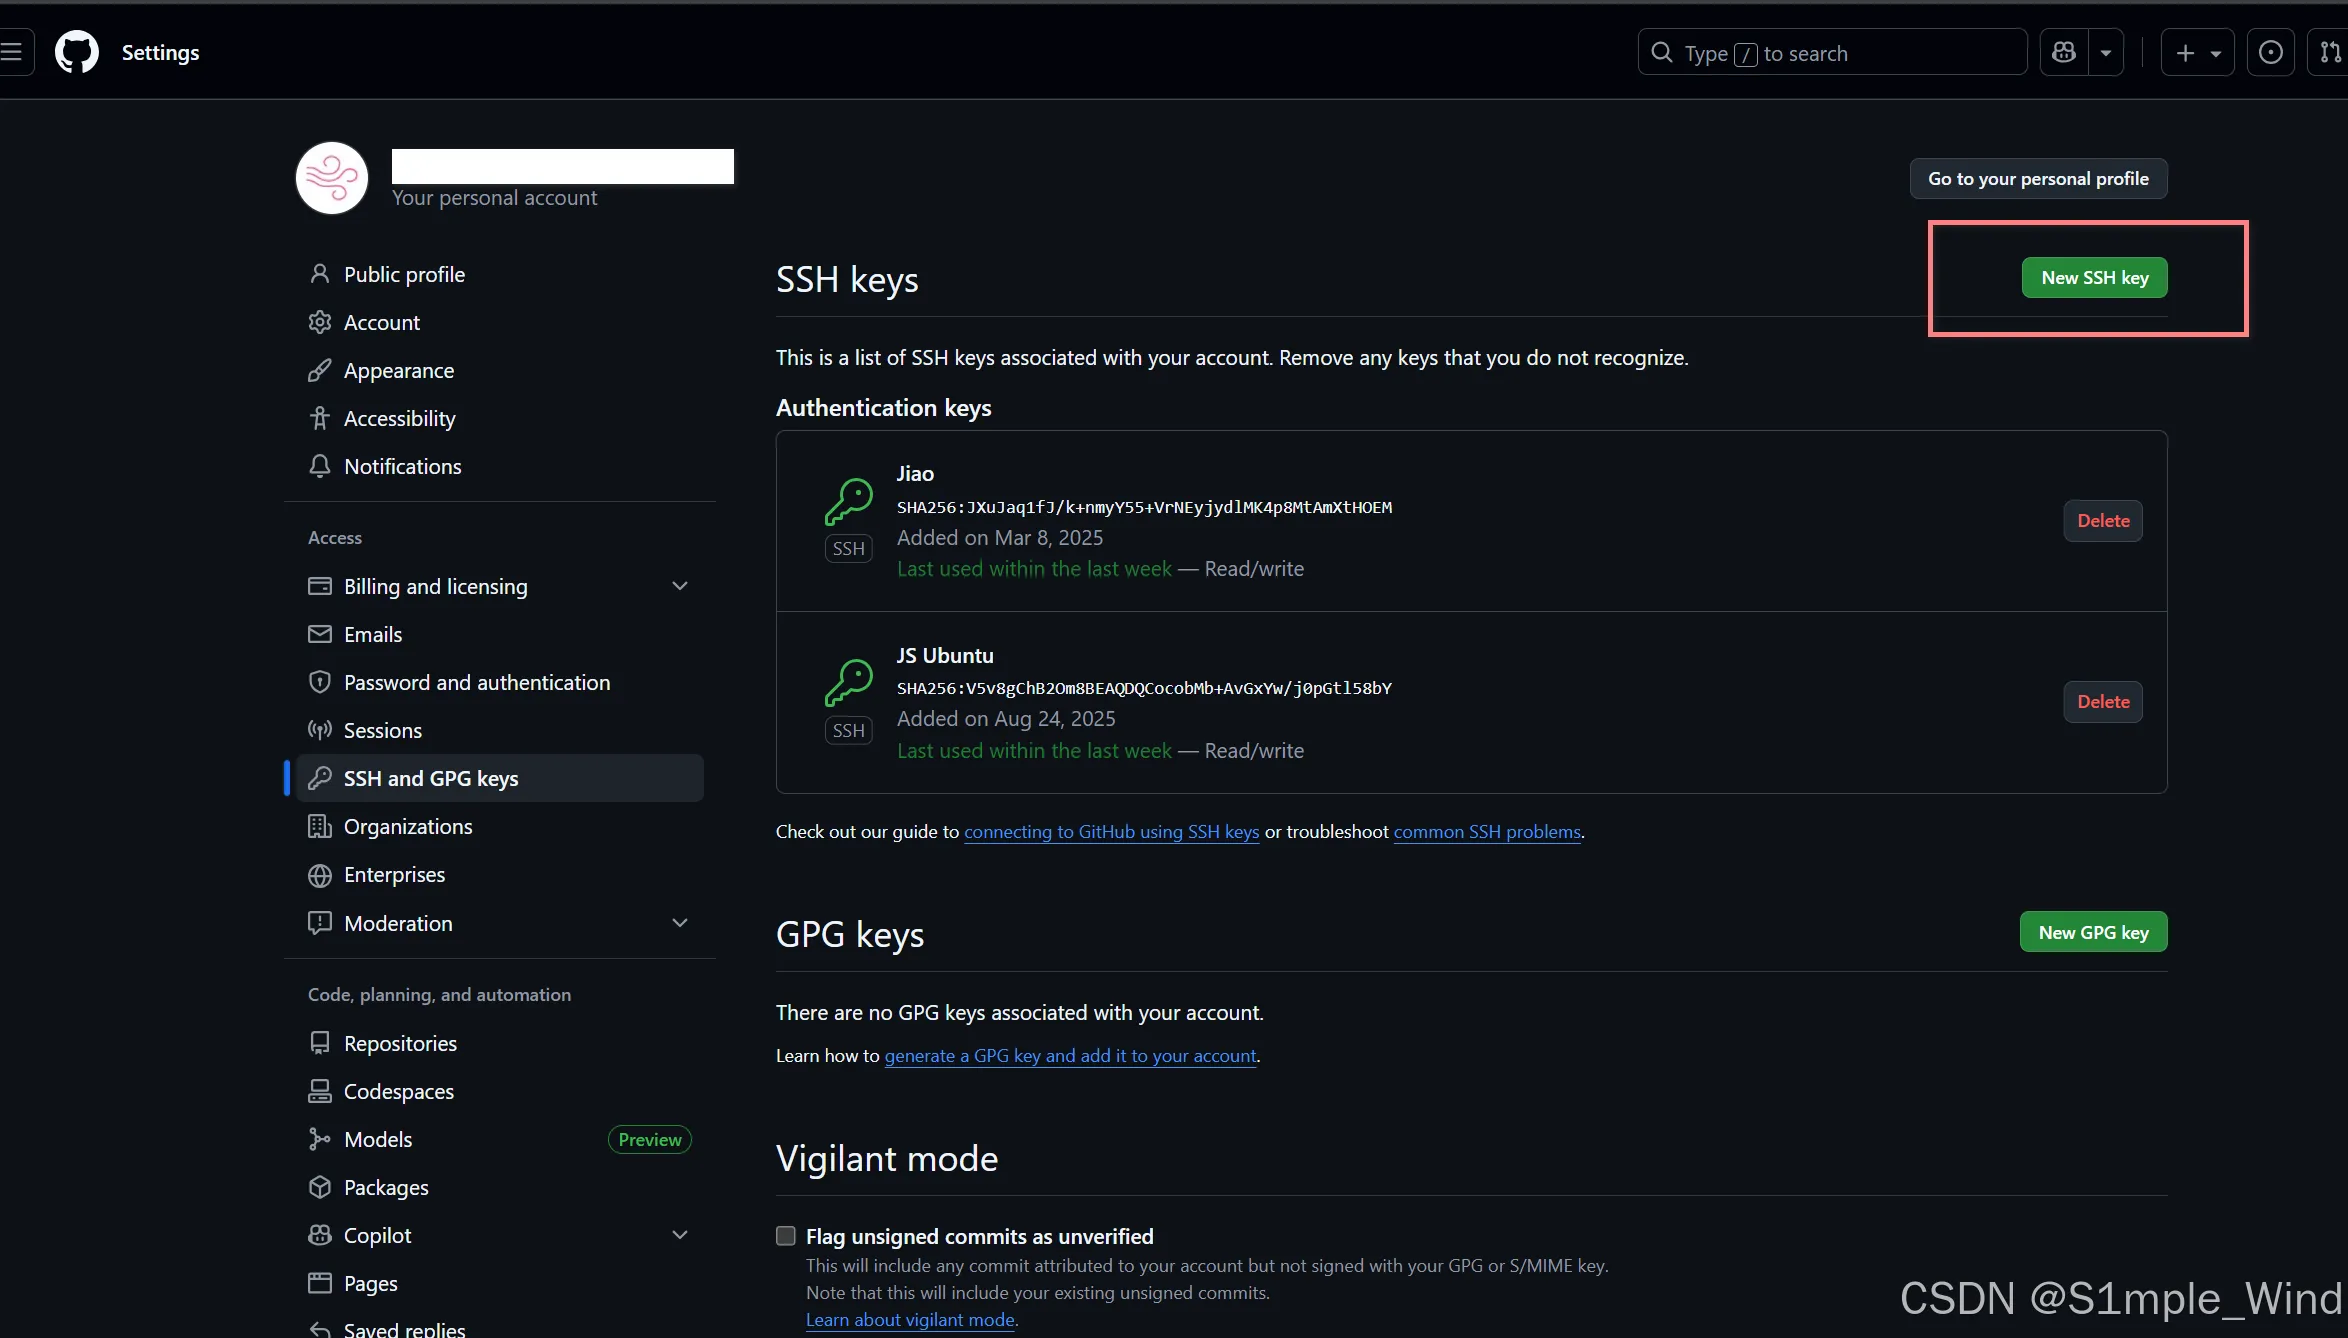Click the Repositories repo icon
This screenshot has width=2348, height=1338.
[x=320, y=1043]
